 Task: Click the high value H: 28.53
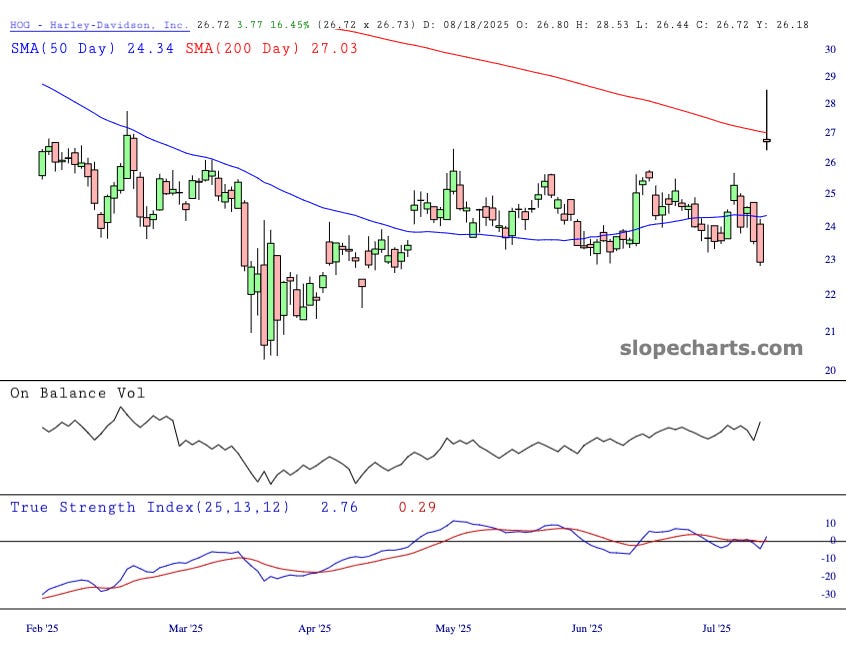point(602,25)
